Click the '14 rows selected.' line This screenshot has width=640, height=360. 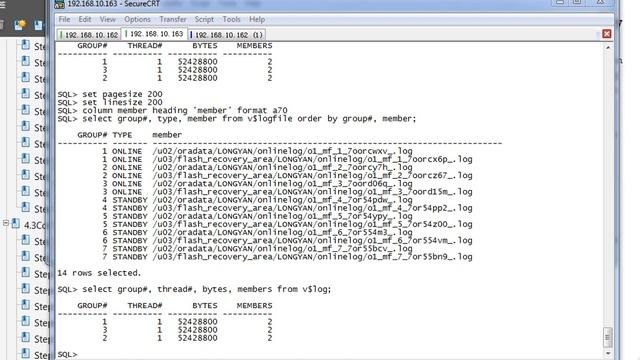tap(99, 273)
